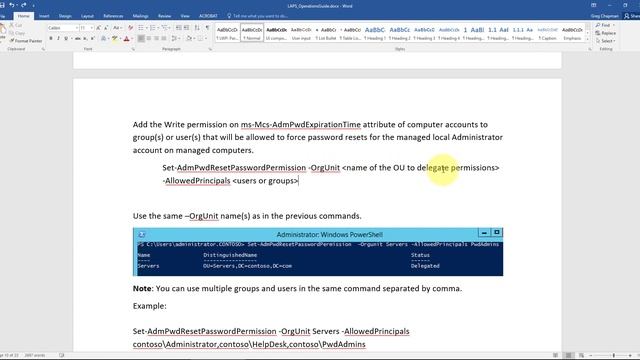This screenshot has width=640, height=360.
Task: Apply the Heading 2 style
Action: click(x=400, y=33)
